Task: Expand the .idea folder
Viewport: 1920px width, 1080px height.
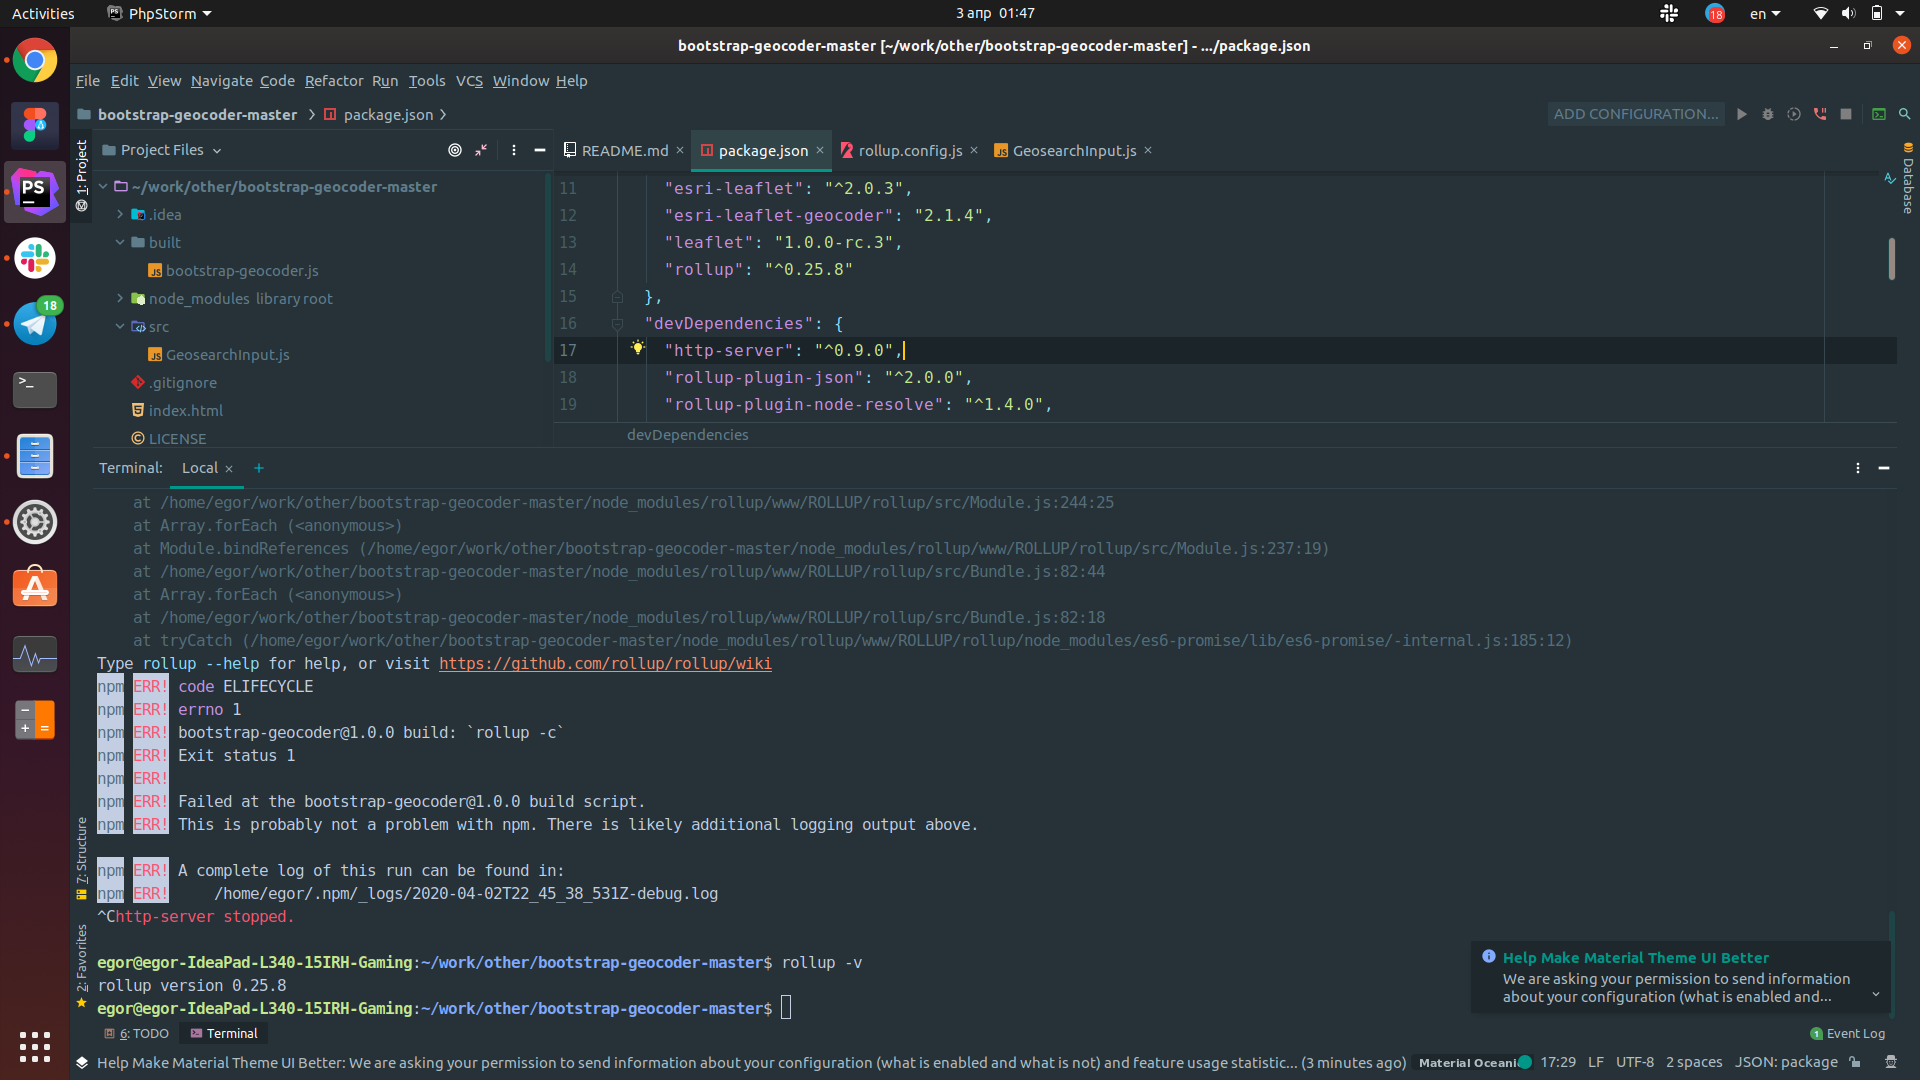Action: (x=120, y=214)
